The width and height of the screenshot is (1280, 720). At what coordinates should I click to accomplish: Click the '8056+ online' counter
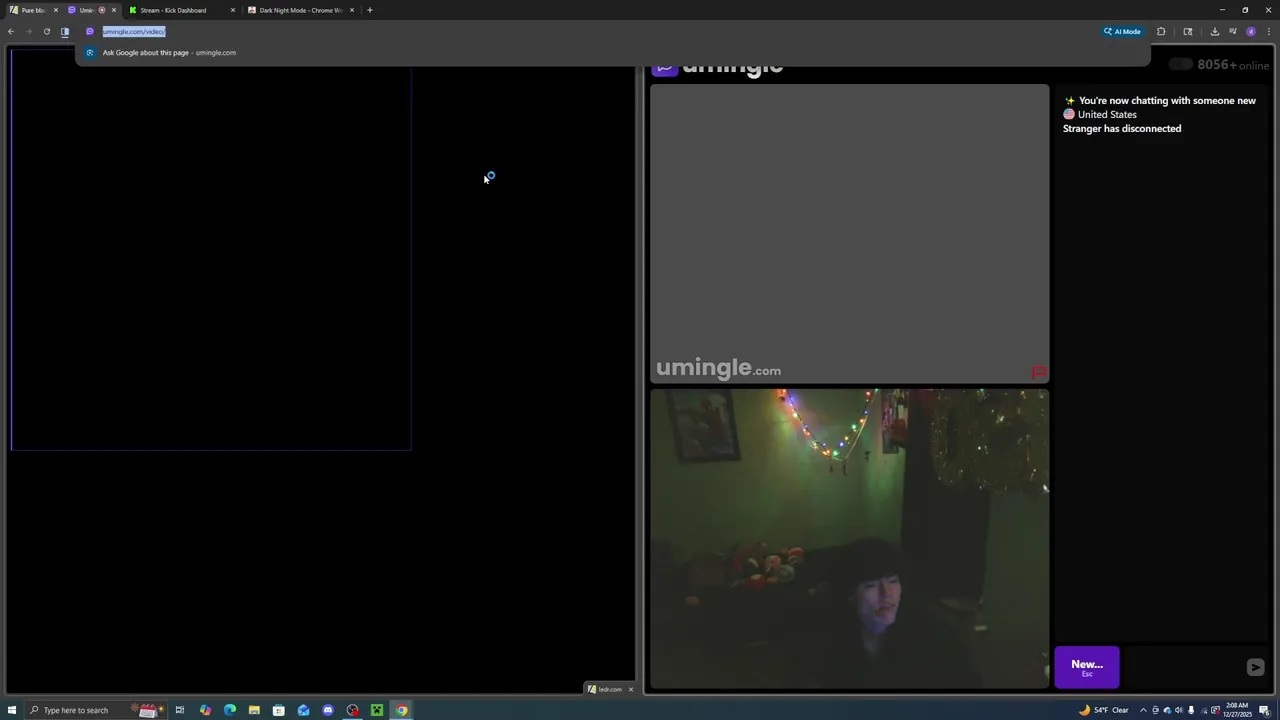(1233, 65)
